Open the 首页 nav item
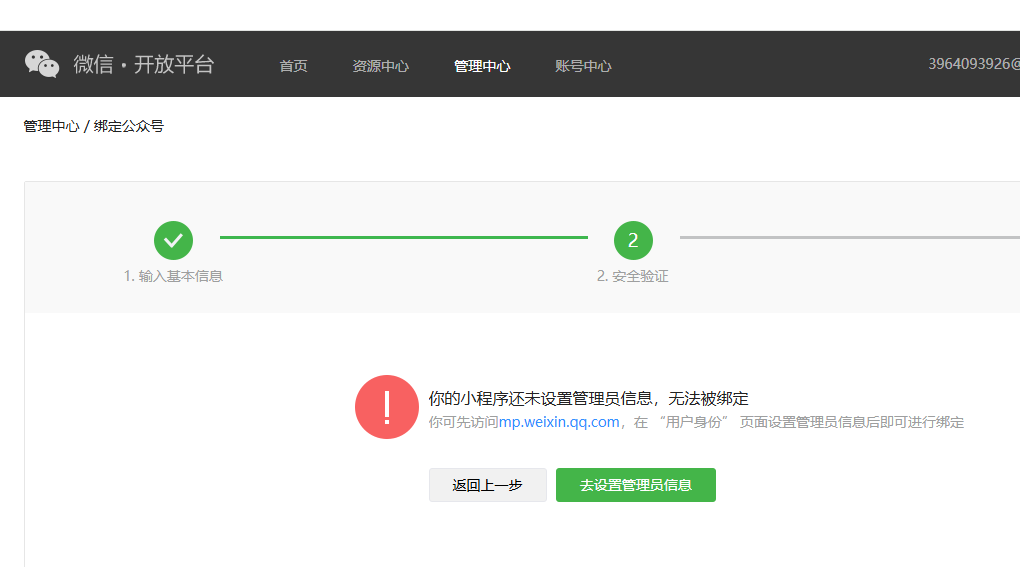Viewport: 1020px width, 567px height. point(293,66)
